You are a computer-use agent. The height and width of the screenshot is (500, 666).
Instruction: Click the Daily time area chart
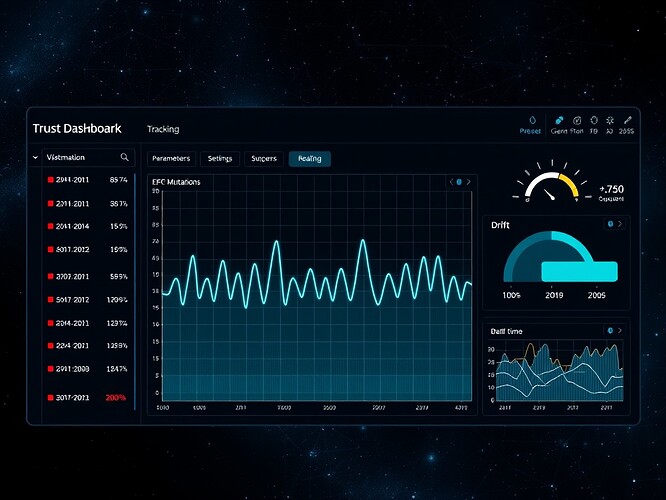559,372
